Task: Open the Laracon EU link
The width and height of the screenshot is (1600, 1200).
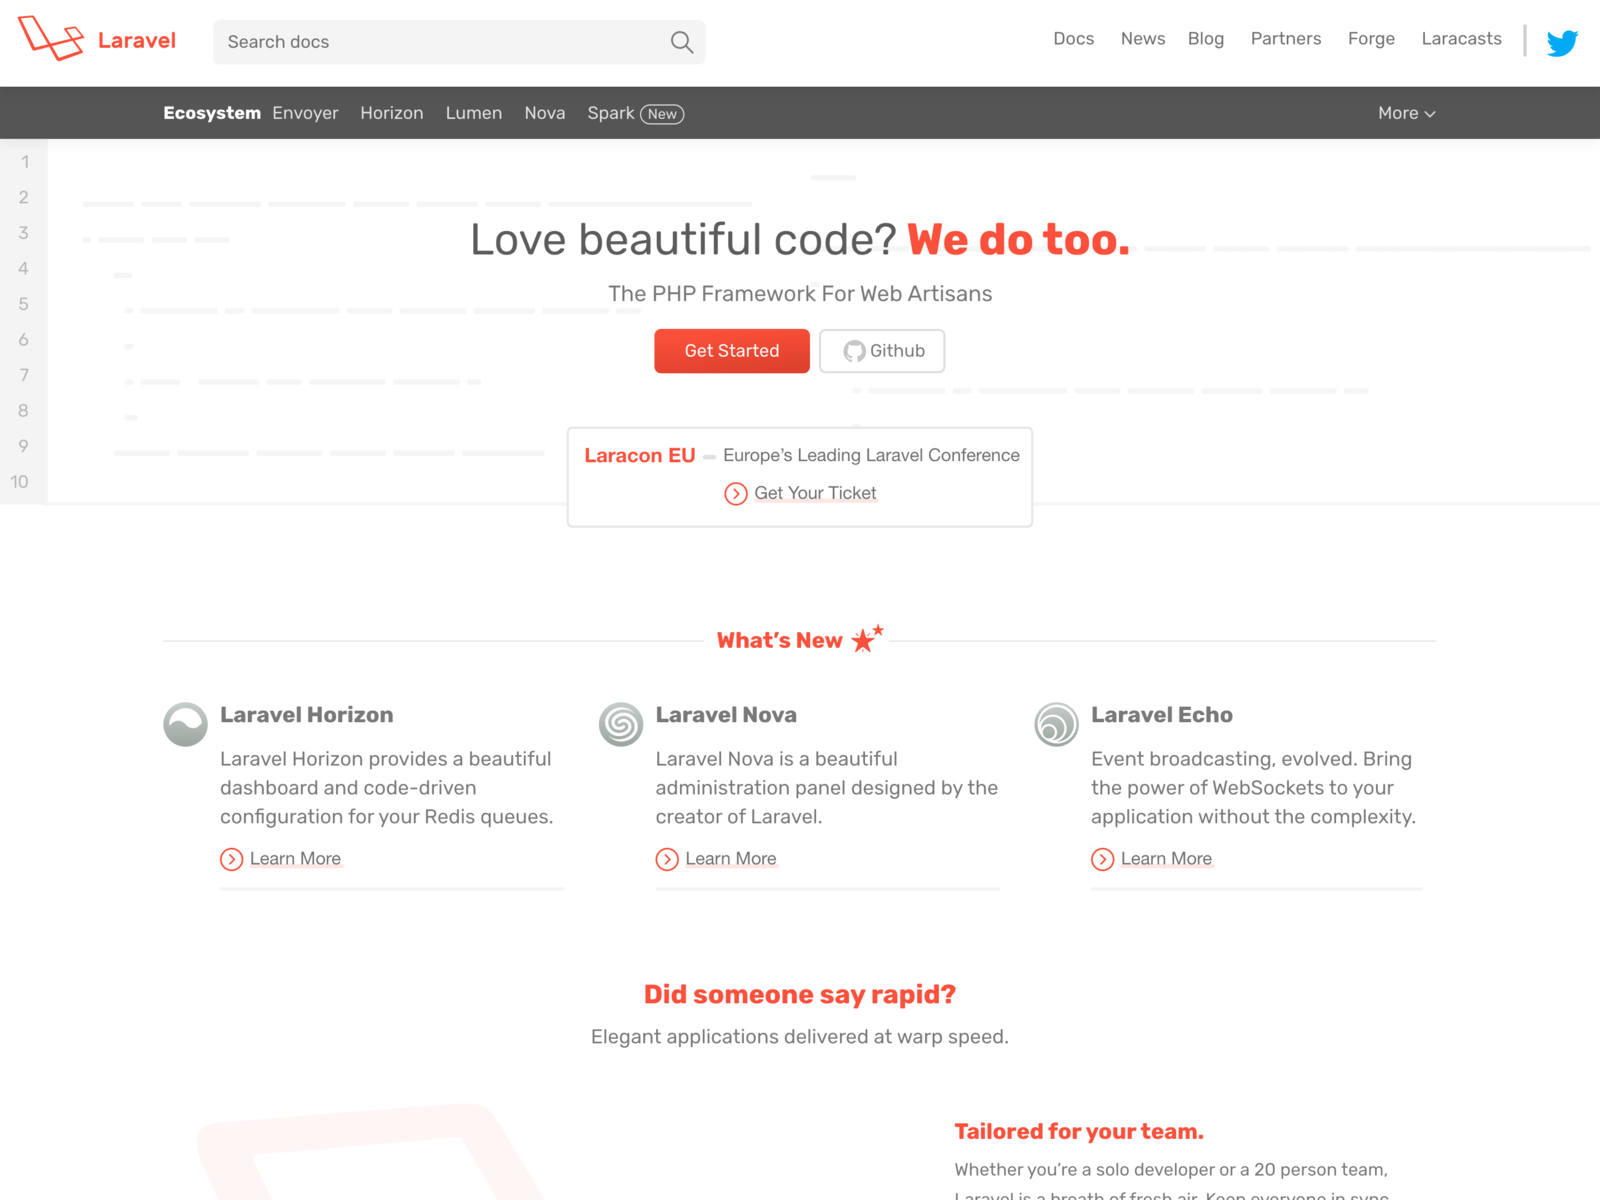Action: click(x=640, y=455)
